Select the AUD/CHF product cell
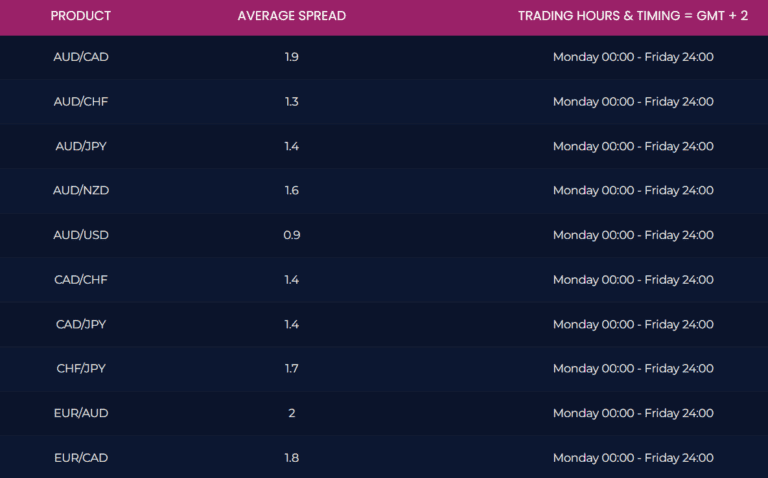 tap(81, 102)
